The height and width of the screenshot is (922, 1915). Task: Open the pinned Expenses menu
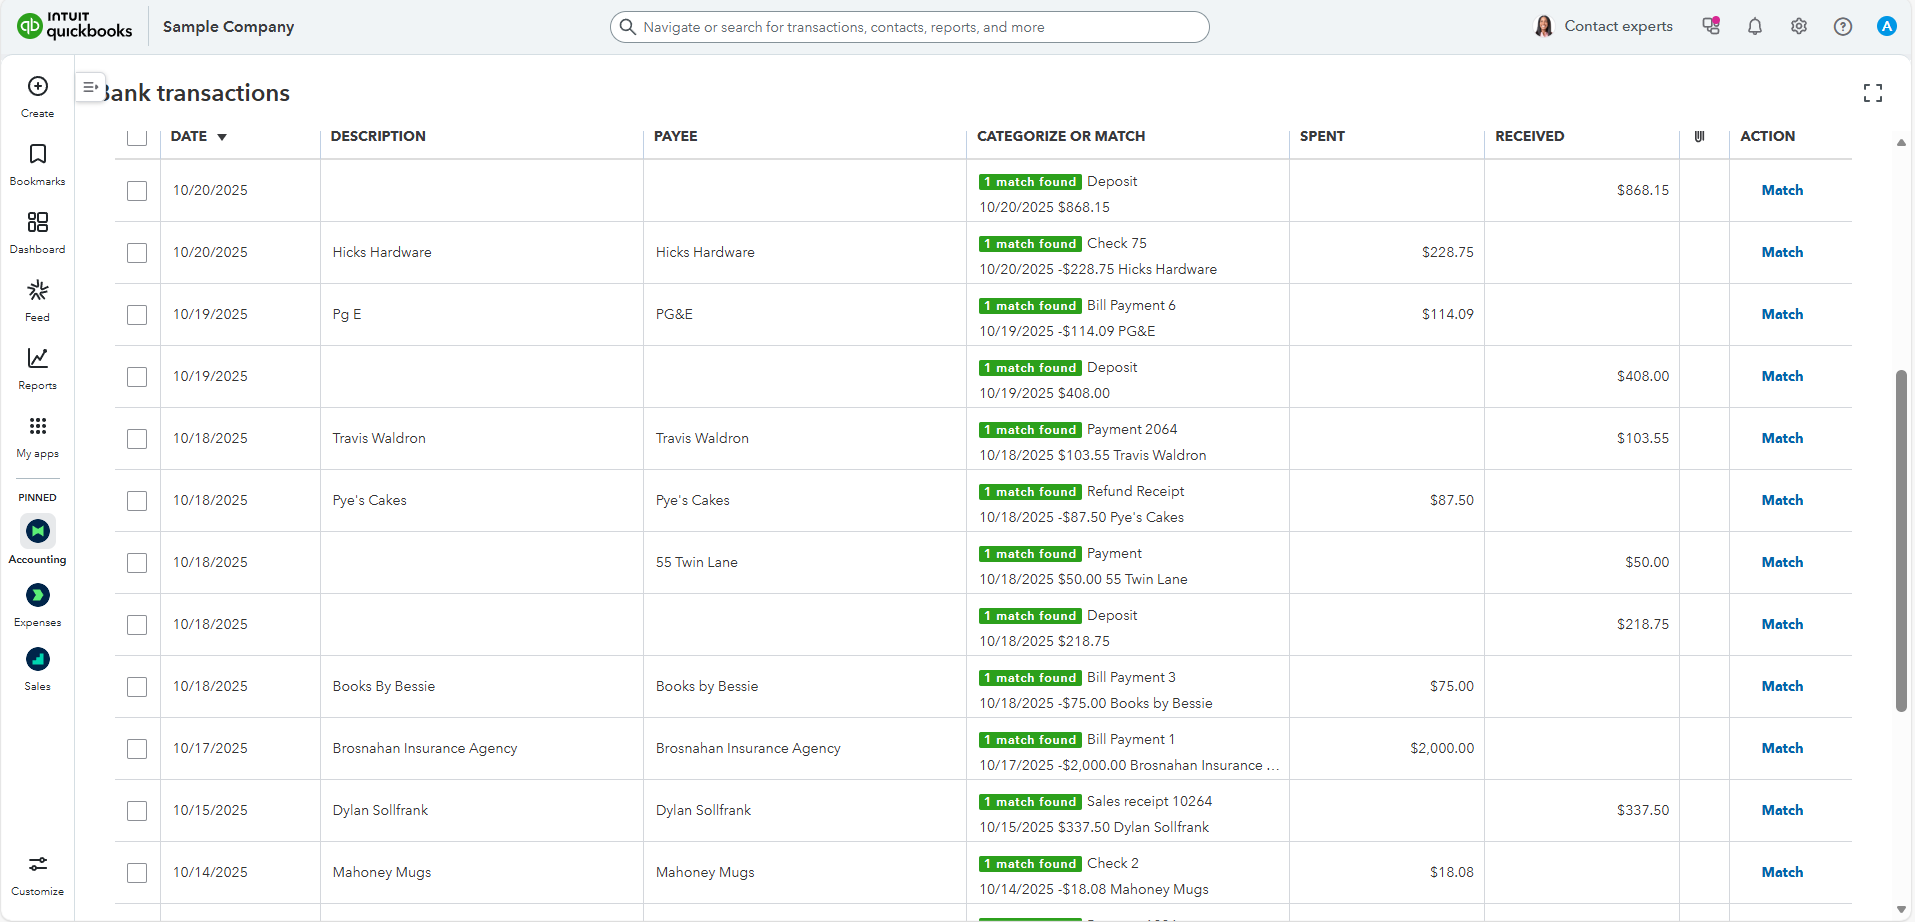click(38, 596)
